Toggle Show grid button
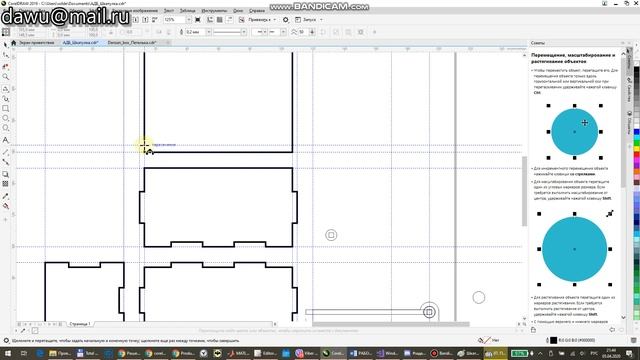The image size is (640, 360). click(x=220, y=19)
